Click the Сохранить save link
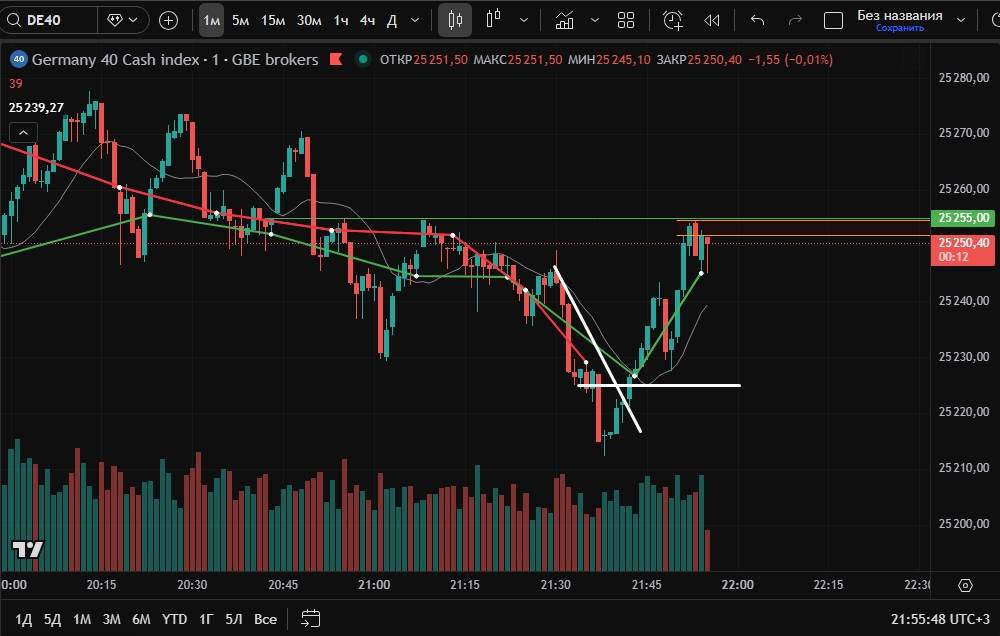The height and width of the screenshot is (636, 1000). (899, 28)
